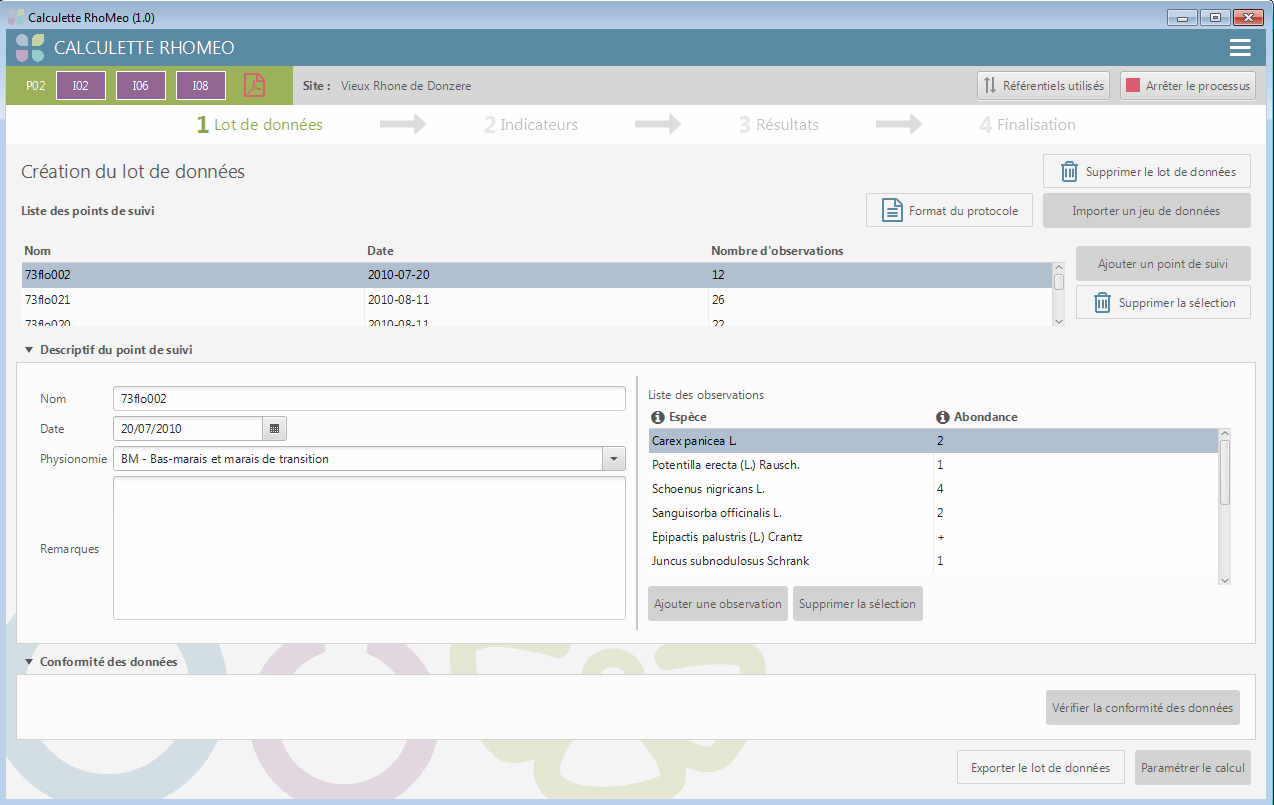The height and width of the screenshot is (805, 1274).
Task: Click Supprimer le lot de données
Action: coord(1147,172)
